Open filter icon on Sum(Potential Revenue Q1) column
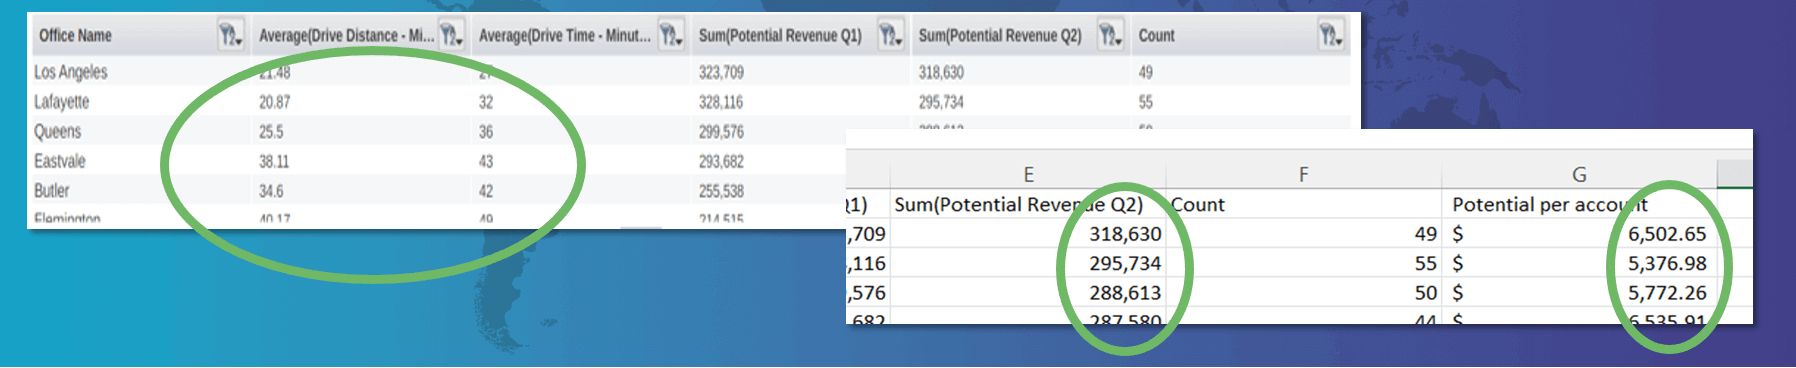This screenshot has height=368, width=1796. click(x=890, y=36)
